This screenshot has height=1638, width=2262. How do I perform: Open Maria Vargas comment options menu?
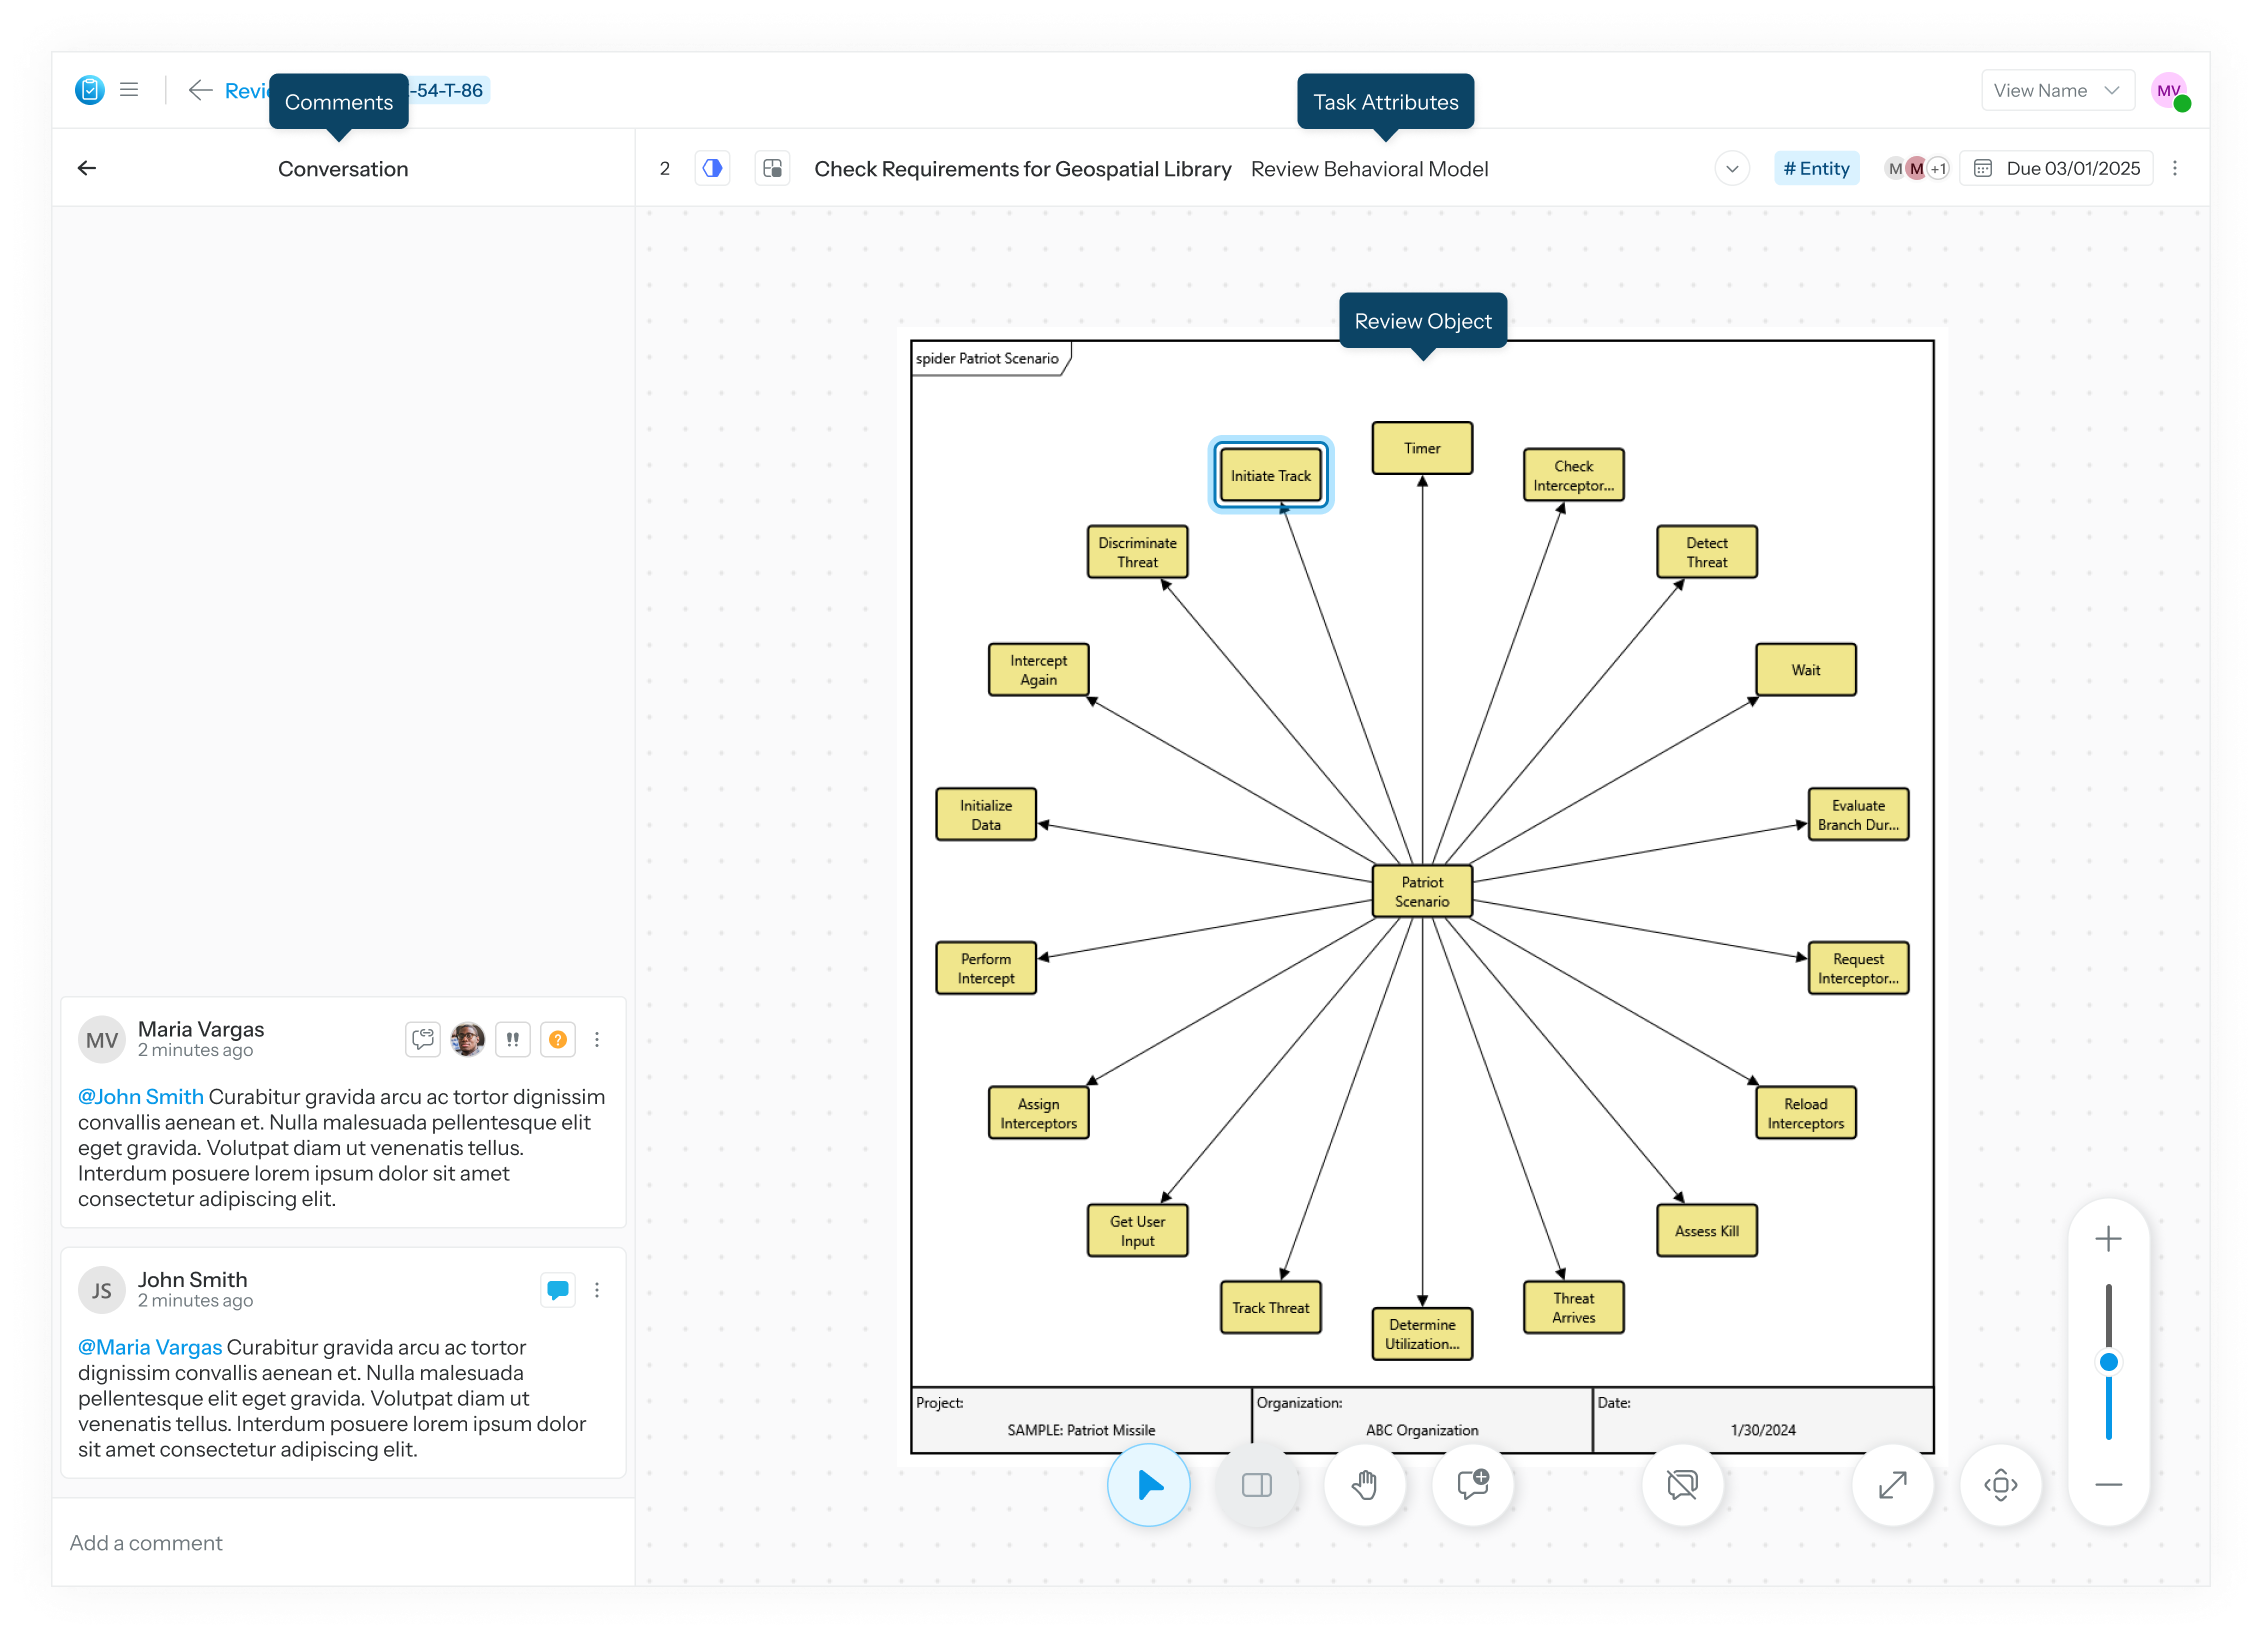[x=597, y=1040]
